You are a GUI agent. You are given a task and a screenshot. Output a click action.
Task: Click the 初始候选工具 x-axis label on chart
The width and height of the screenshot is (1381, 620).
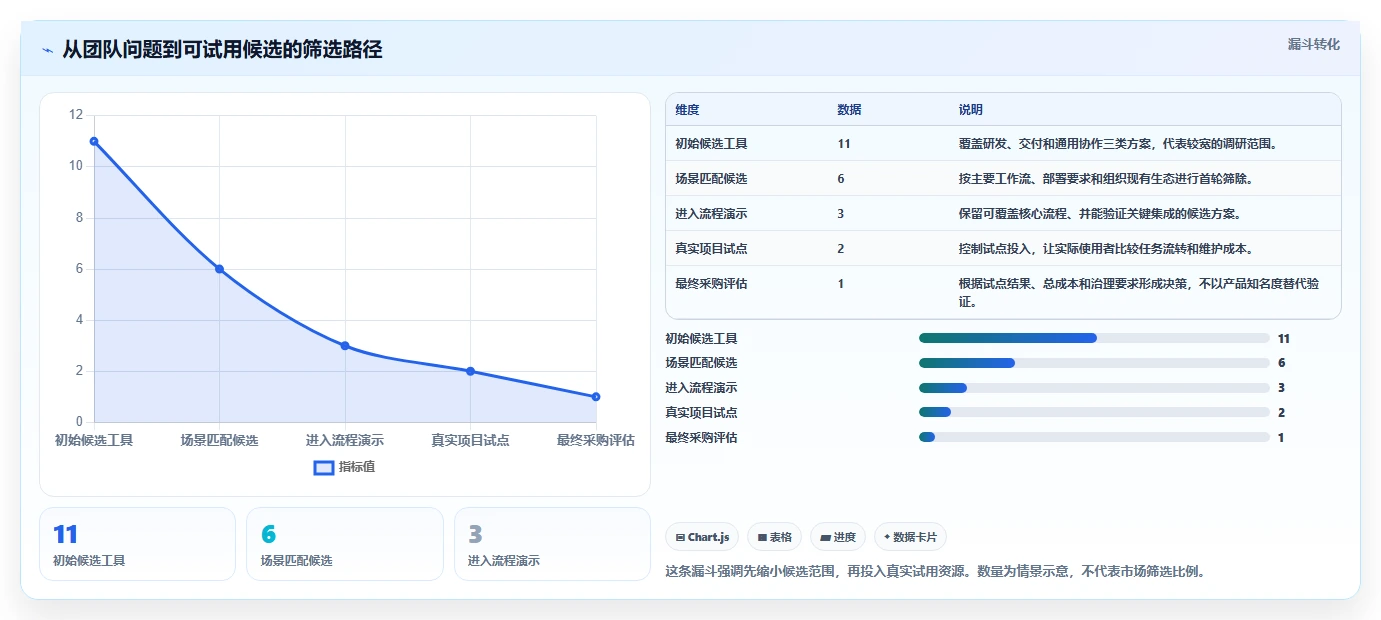pyautogui.click(x=94, y=440)
